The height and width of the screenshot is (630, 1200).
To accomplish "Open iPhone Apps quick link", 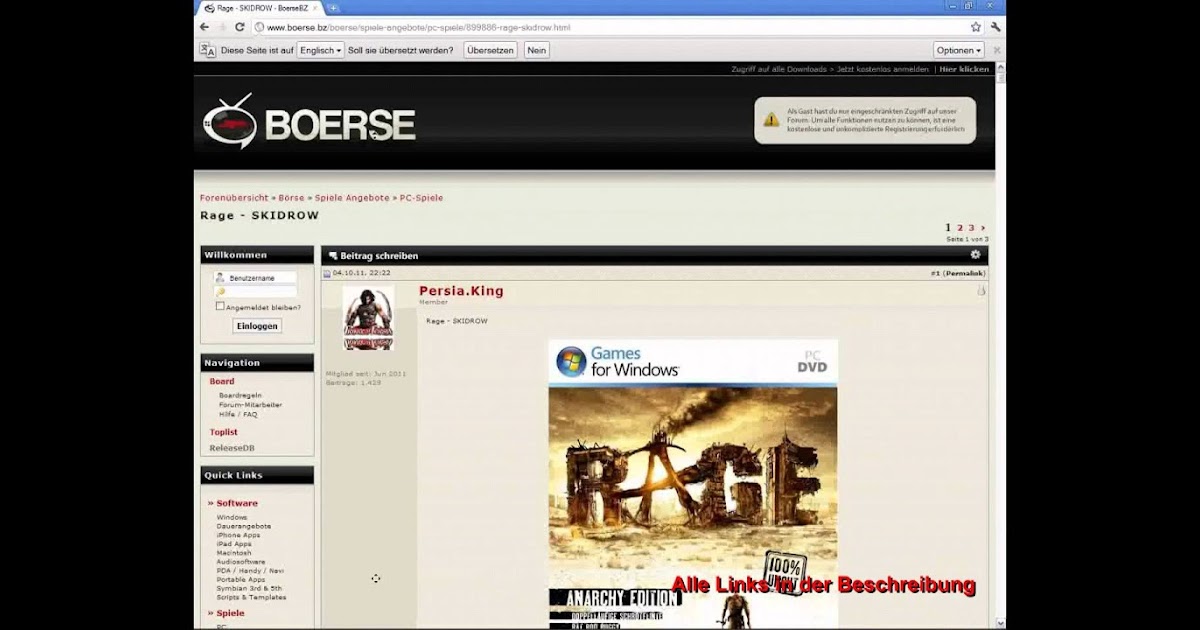I will tap(238, 535).
